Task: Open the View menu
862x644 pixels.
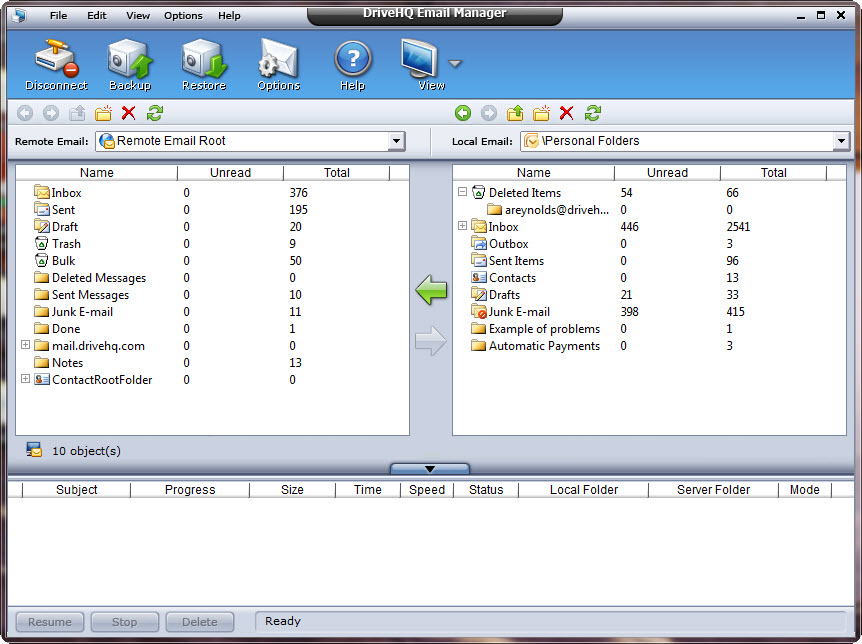Action: pyautogui.click(x=137, y=15)
